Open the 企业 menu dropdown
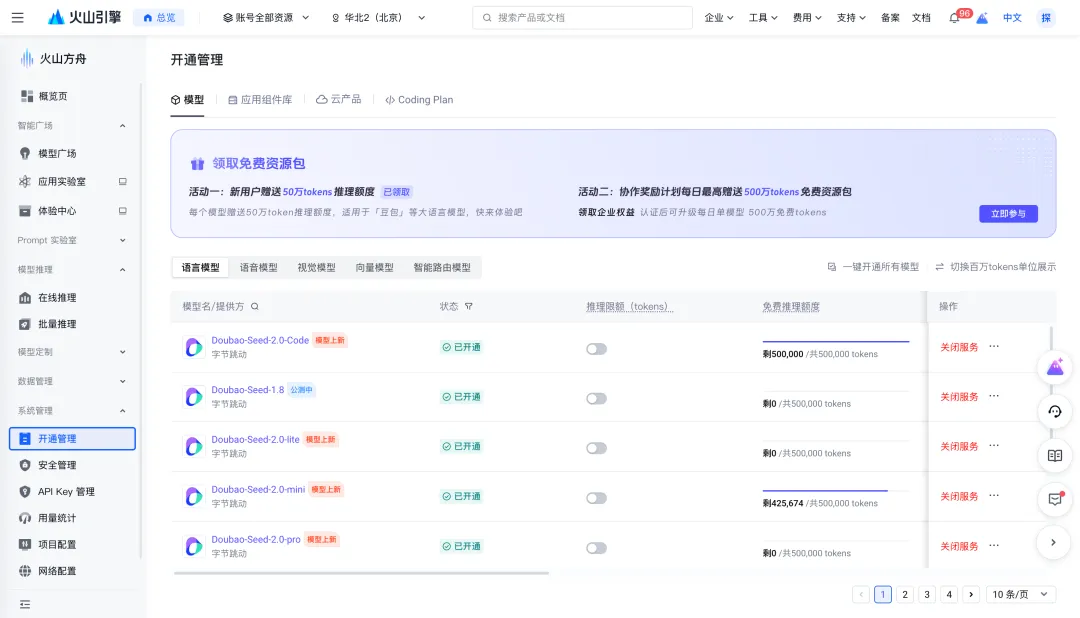Image resolution: width=1080 pixels, height=618 pixels. [x=718, y=18]
